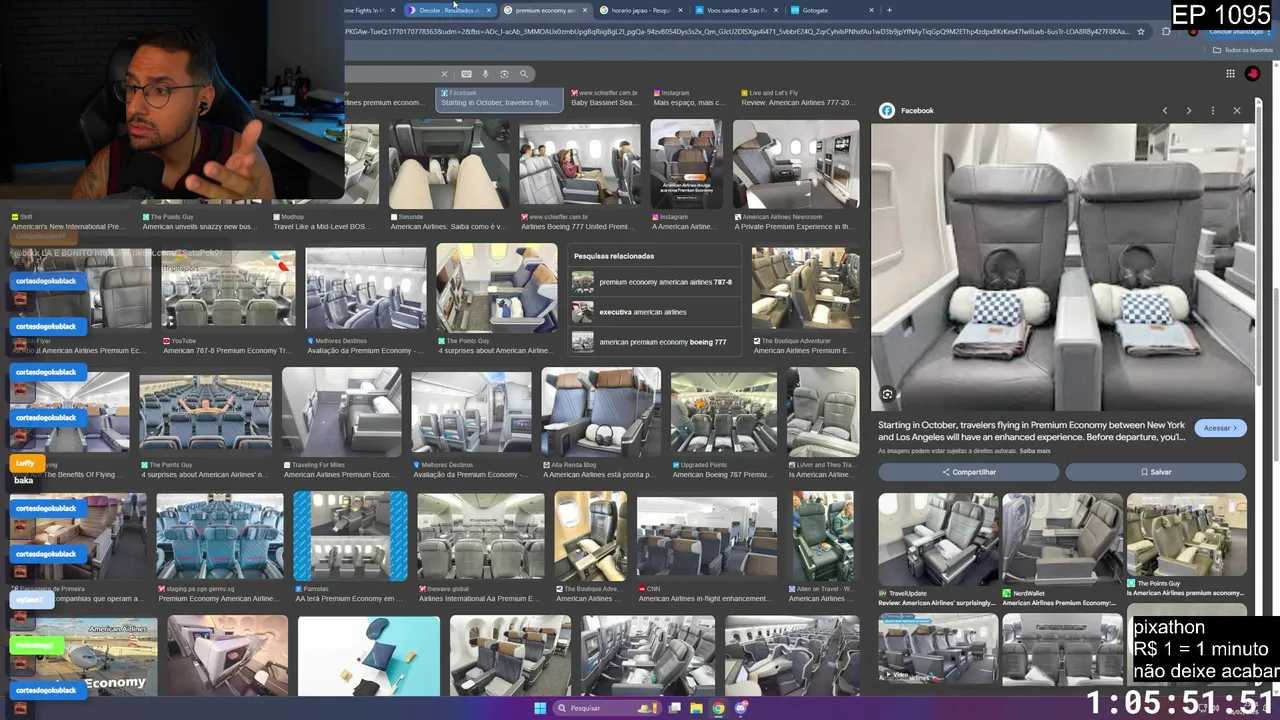1280x720 pixels.
Task: Open the Chrome extensions puzzle icon
Action: coord(1166,32)
